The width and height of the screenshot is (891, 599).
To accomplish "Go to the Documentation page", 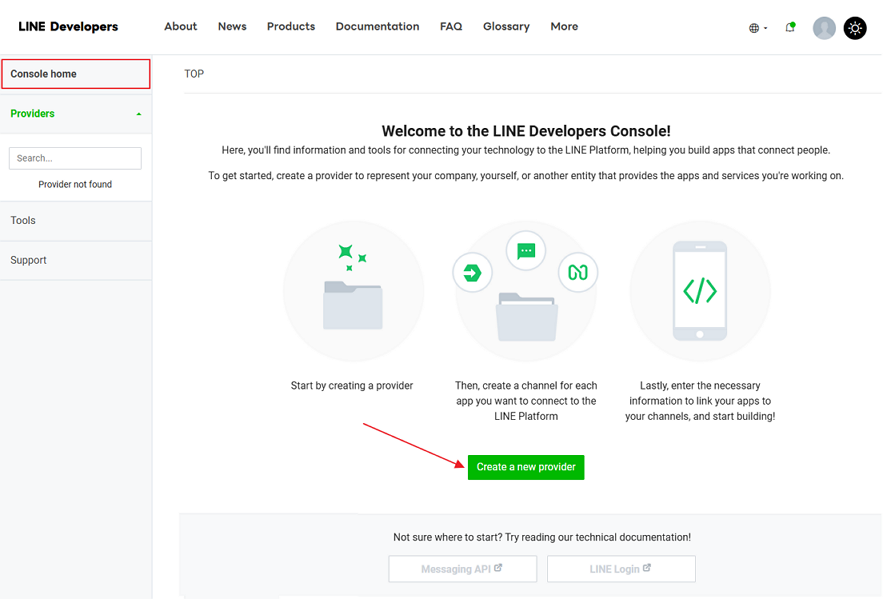I will tap(377, 27).
